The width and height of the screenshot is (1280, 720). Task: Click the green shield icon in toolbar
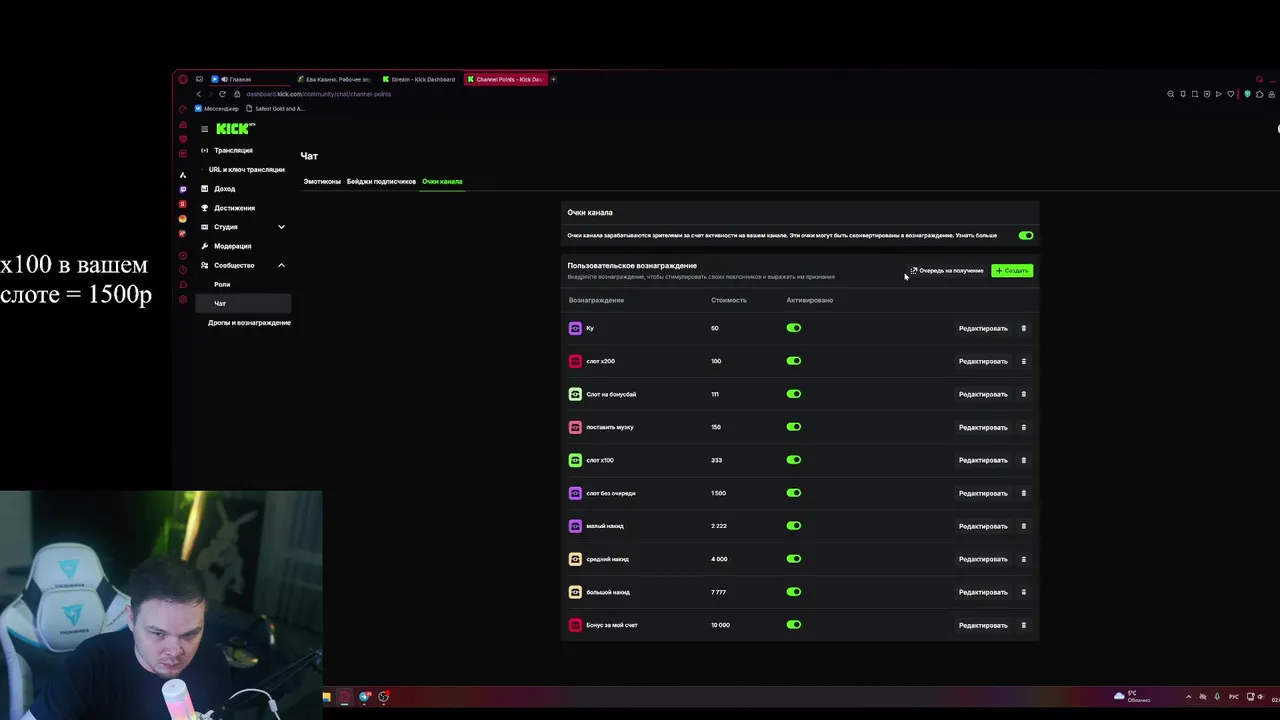pos(1247,94)
